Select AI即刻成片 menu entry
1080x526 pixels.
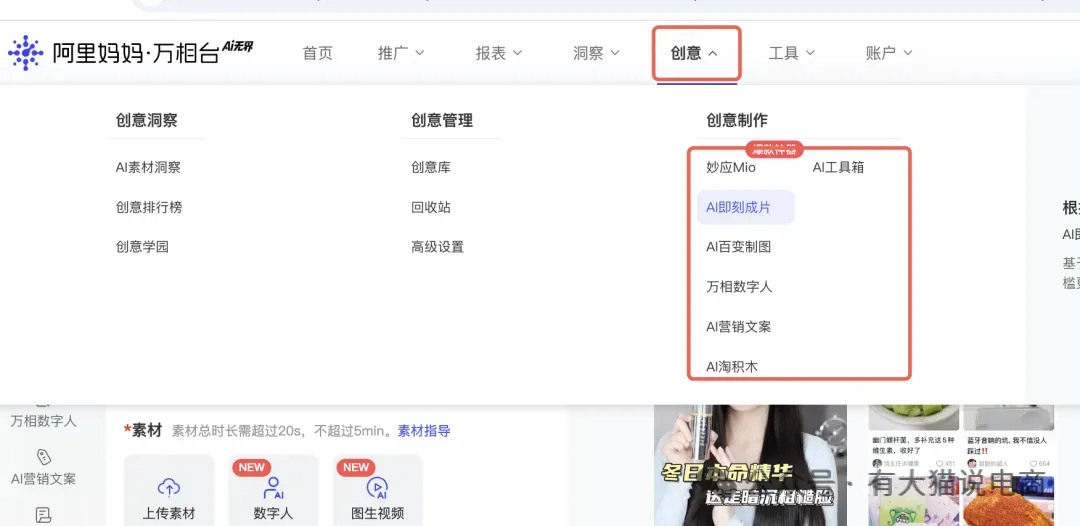746,207
